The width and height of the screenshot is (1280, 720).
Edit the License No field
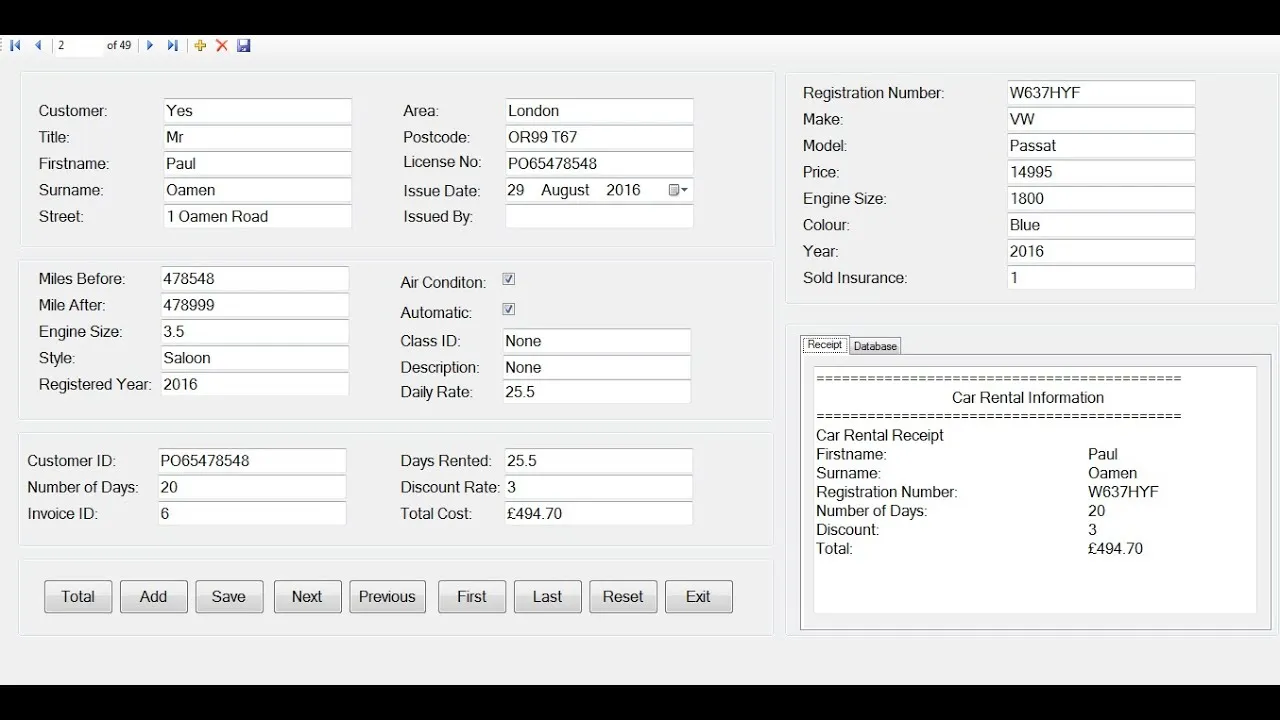point(599,164)
